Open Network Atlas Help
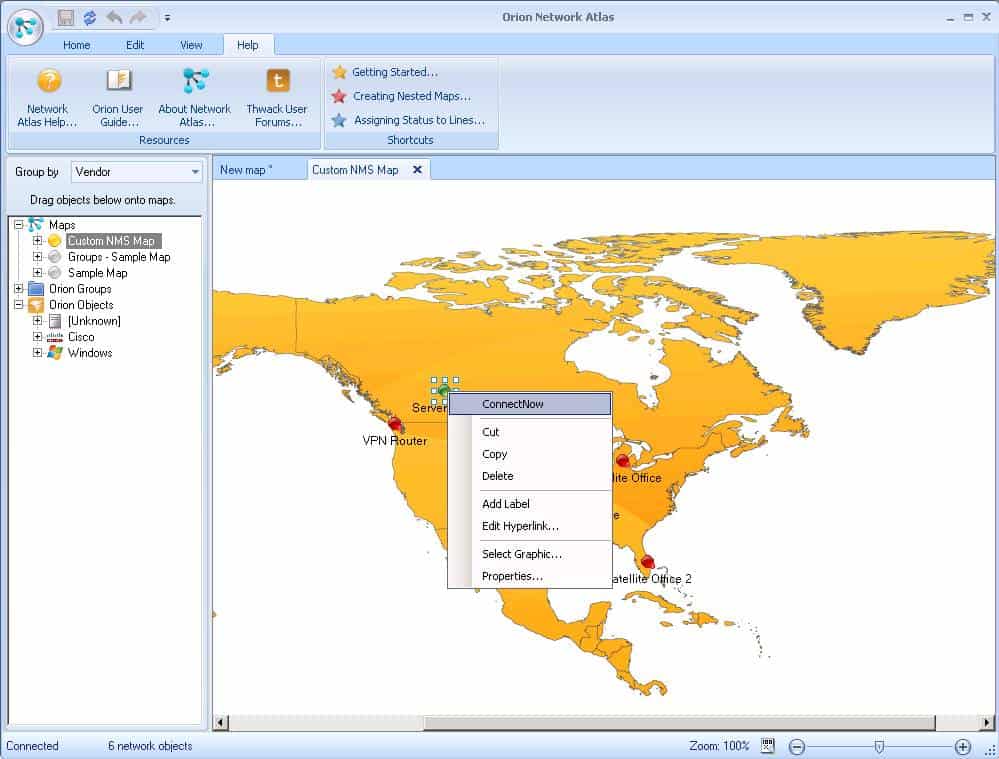Screen dimensions: 999x759 (x=47, y=98)
